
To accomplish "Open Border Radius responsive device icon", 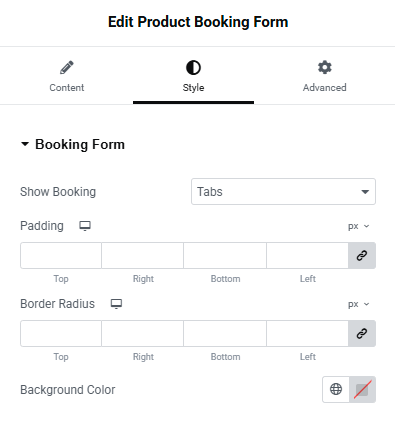I will tap(116, 304).
